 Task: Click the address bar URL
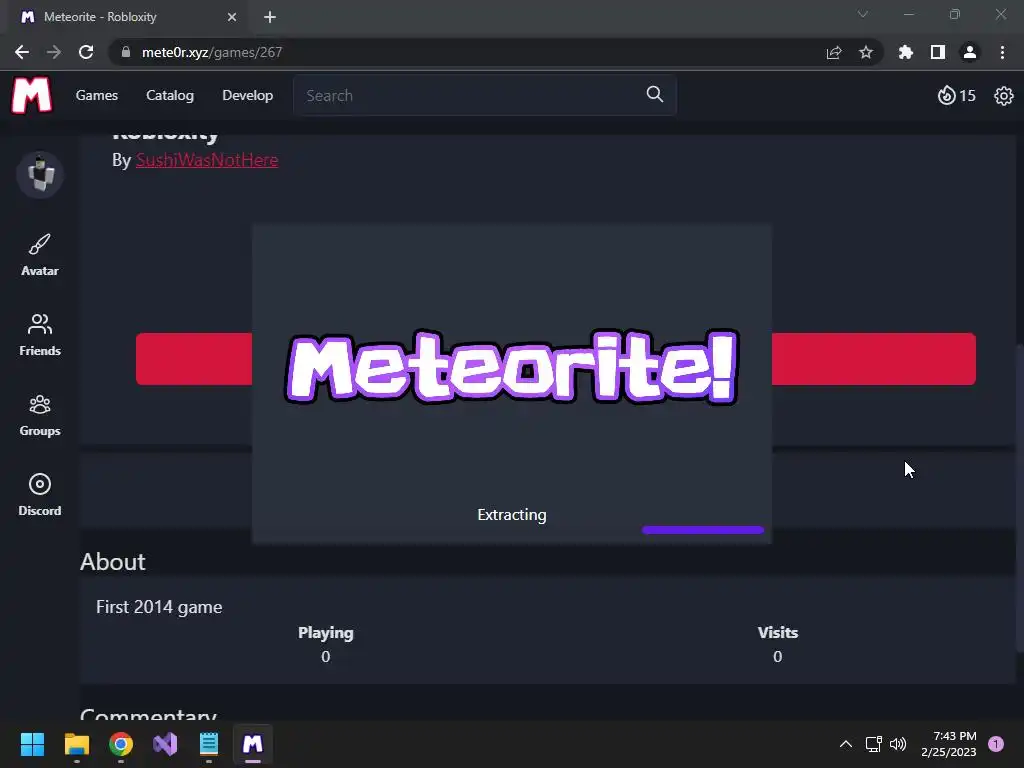click(x=212, y=52)
